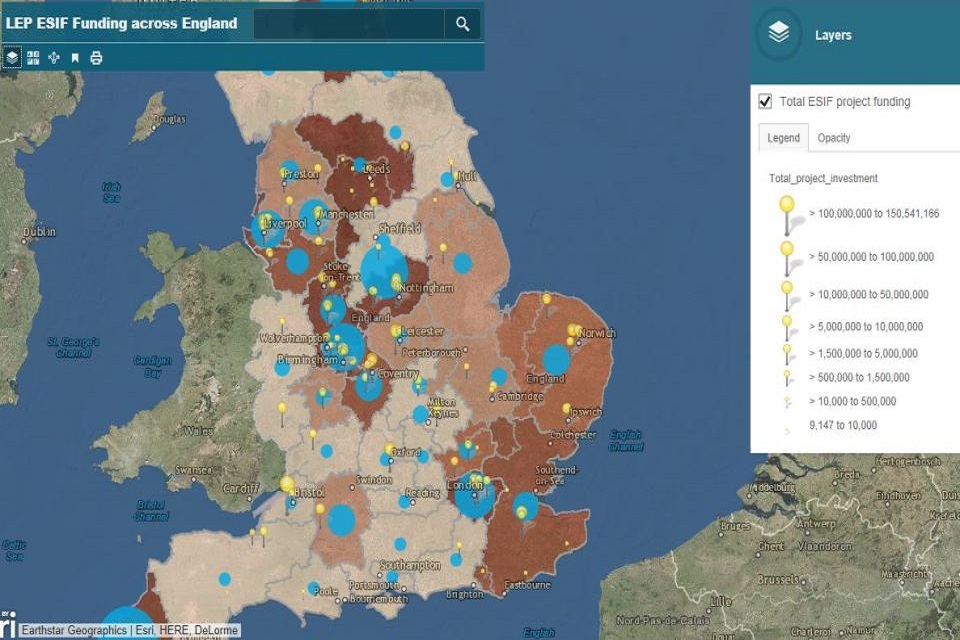This screenshot has width=960, height=640.
Task: Click the Layers panel header icon
Action: [778, 34]
